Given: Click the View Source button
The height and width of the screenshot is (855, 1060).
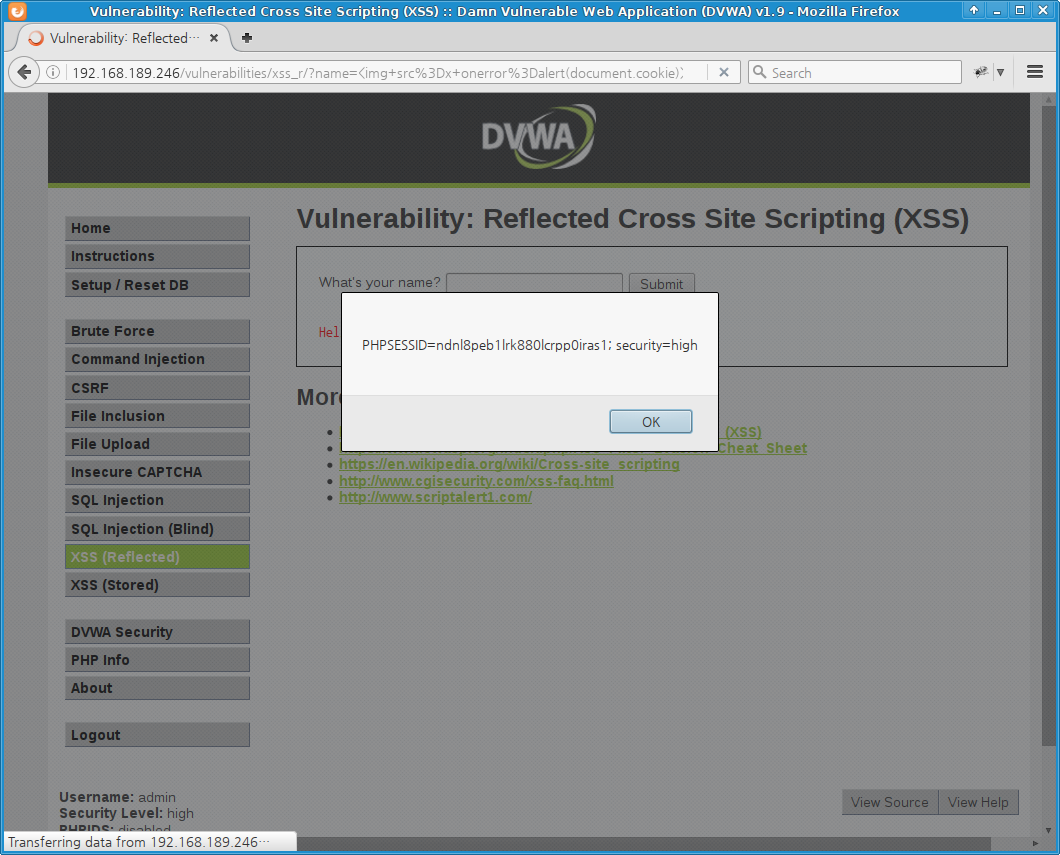Looking at the screenshot, I should click(890, 802).
